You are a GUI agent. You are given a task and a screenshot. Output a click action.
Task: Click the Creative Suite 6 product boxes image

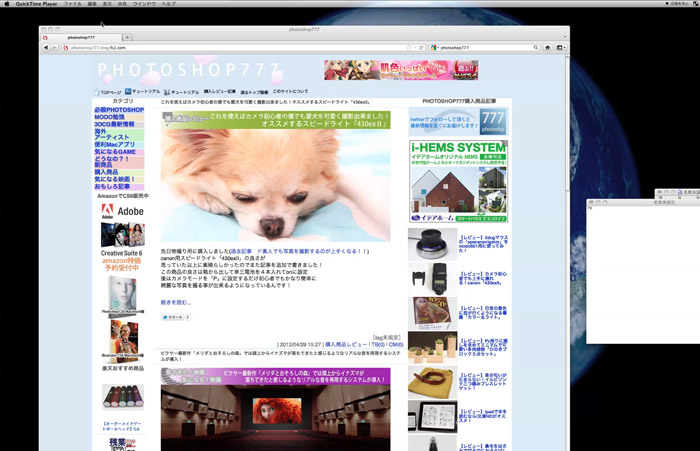click(x=123, y=235)
